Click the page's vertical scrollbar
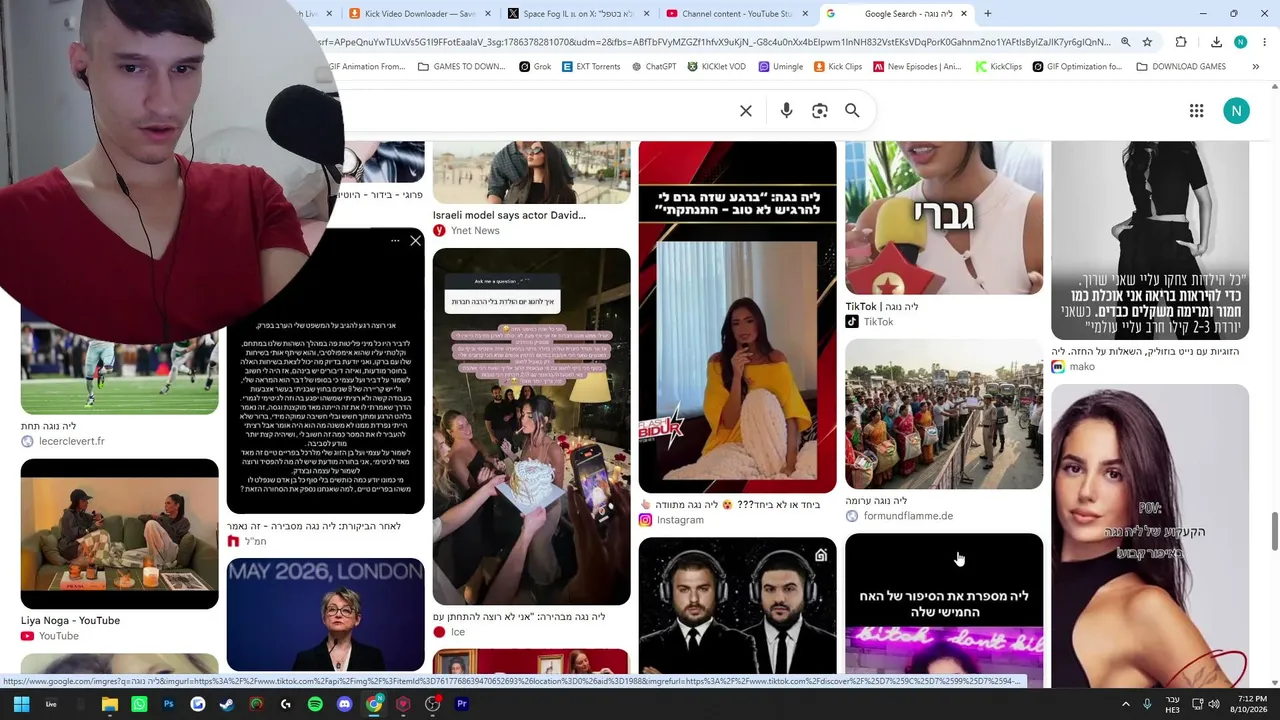The image size is (1280, 720). pos(1274,530)
